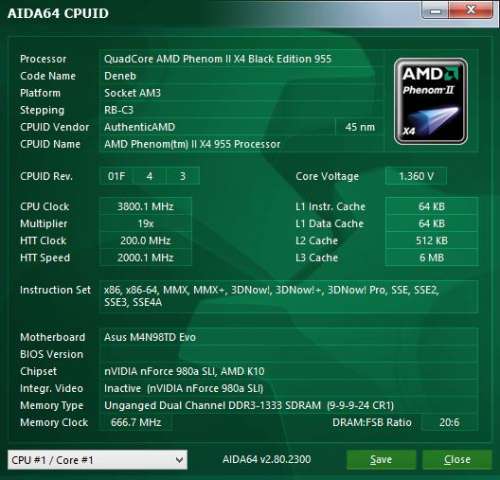Select the HTT Speed 2000.1 MHz value
500x480 pixels.
(145, 257)
